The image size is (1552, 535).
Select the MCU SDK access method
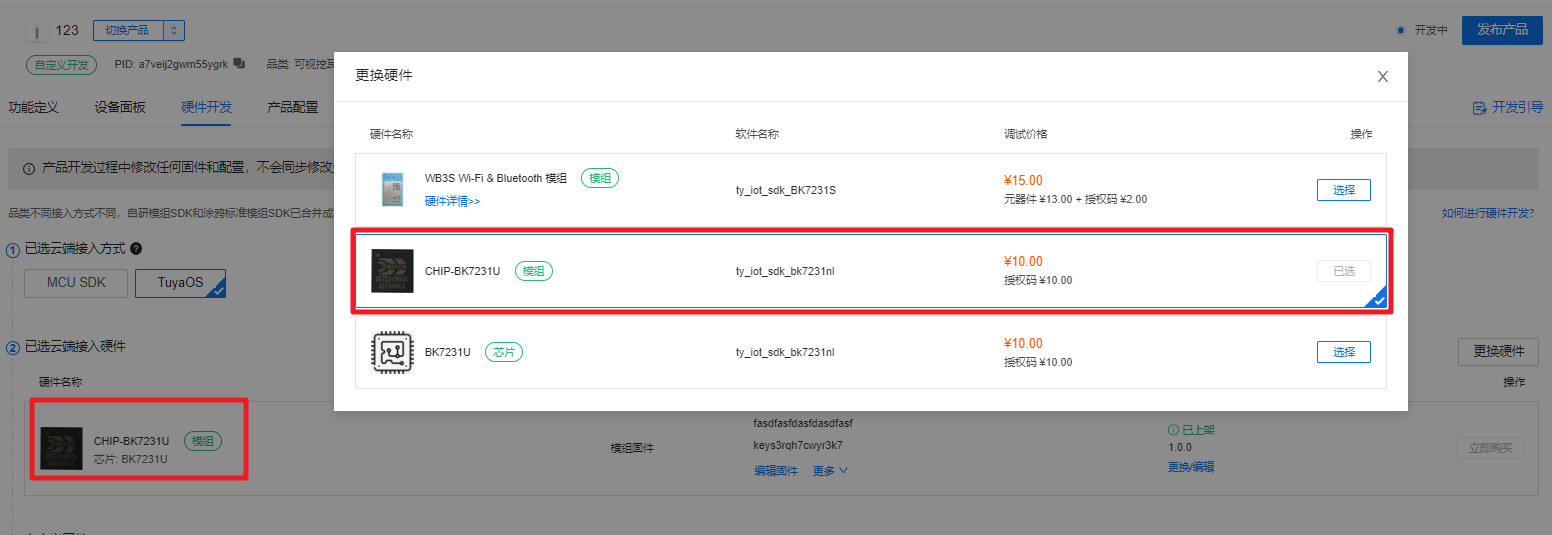(x=76, y=283)
